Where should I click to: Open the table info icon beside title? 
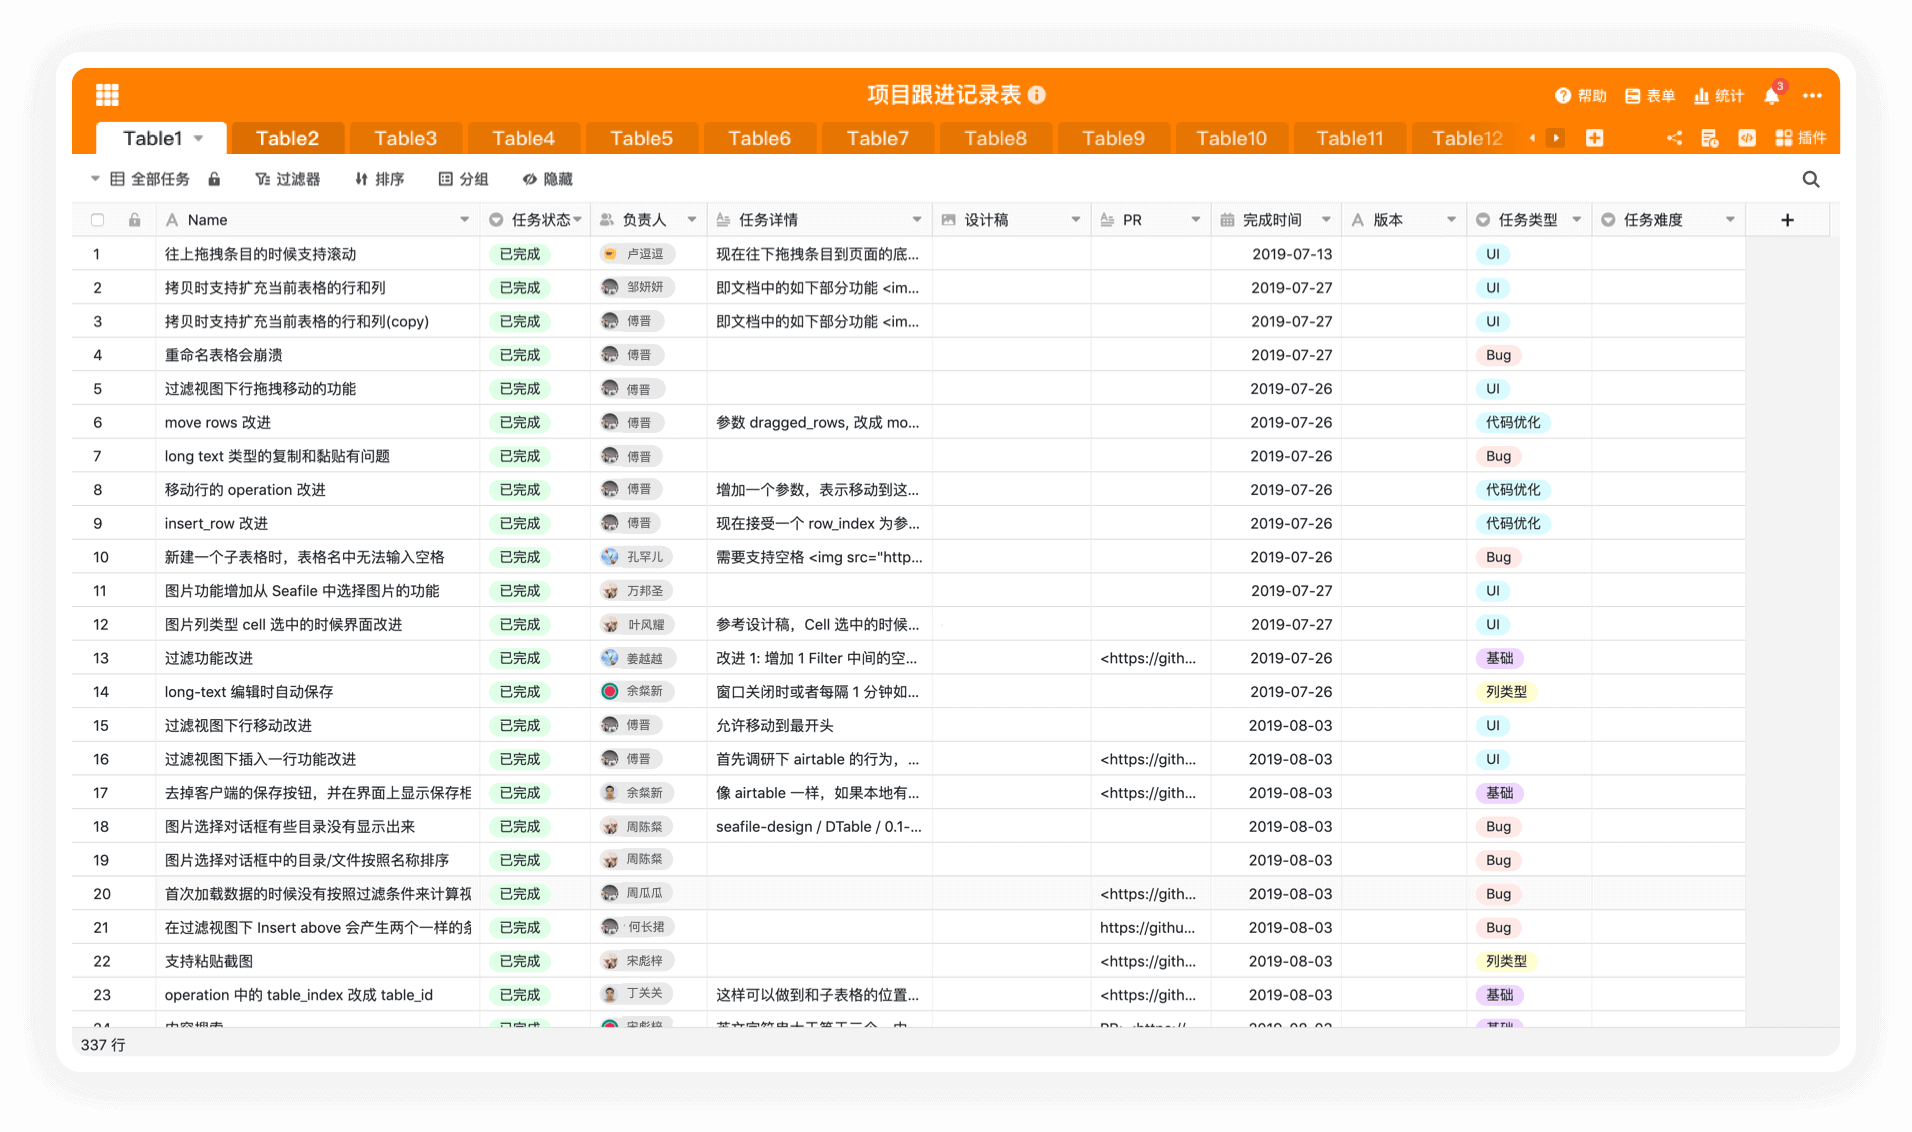pyautogui.click(x=1037, y=95)
